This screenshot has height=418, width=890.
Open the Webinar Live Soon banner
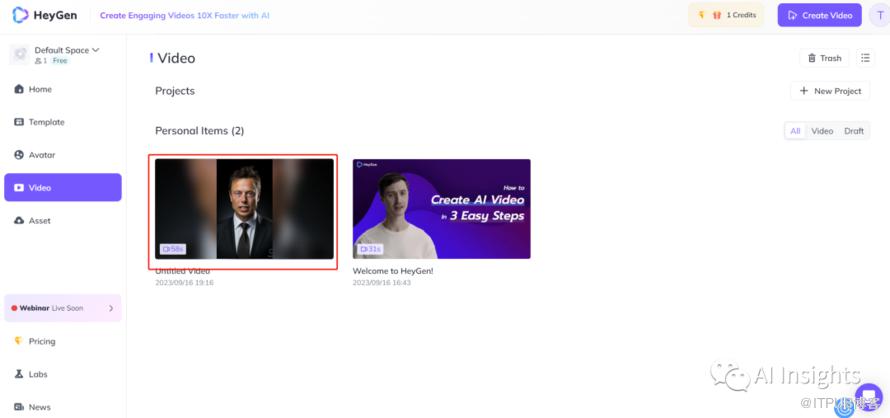[62, 308]
